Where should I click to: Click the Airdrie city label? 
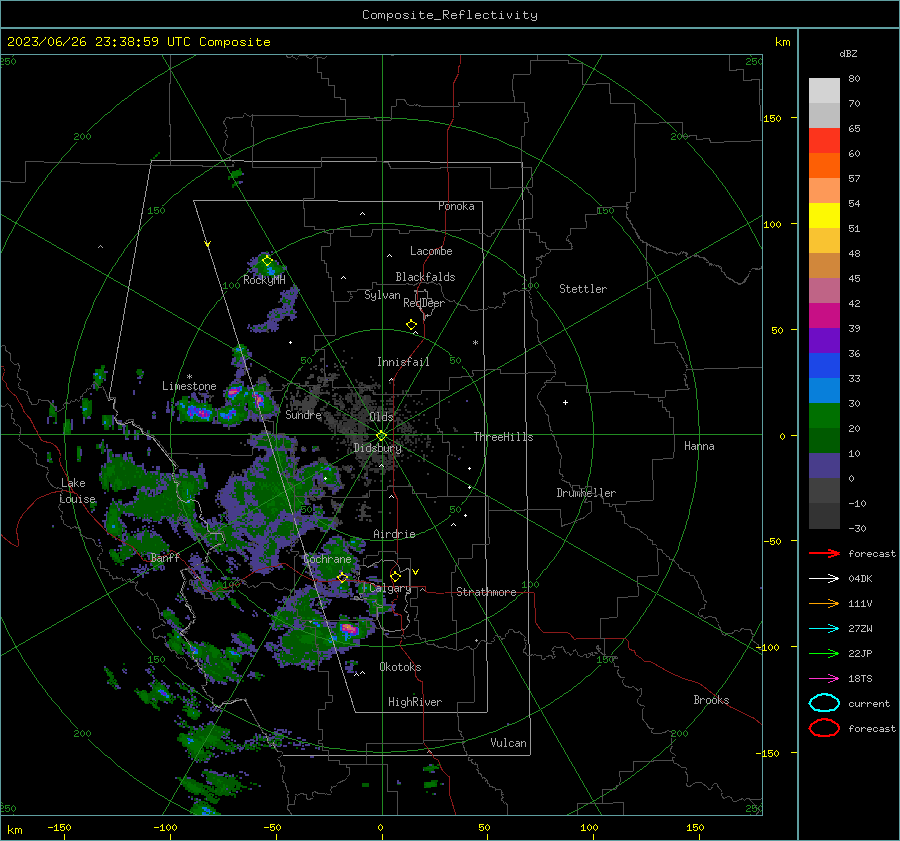coord(394,534)
